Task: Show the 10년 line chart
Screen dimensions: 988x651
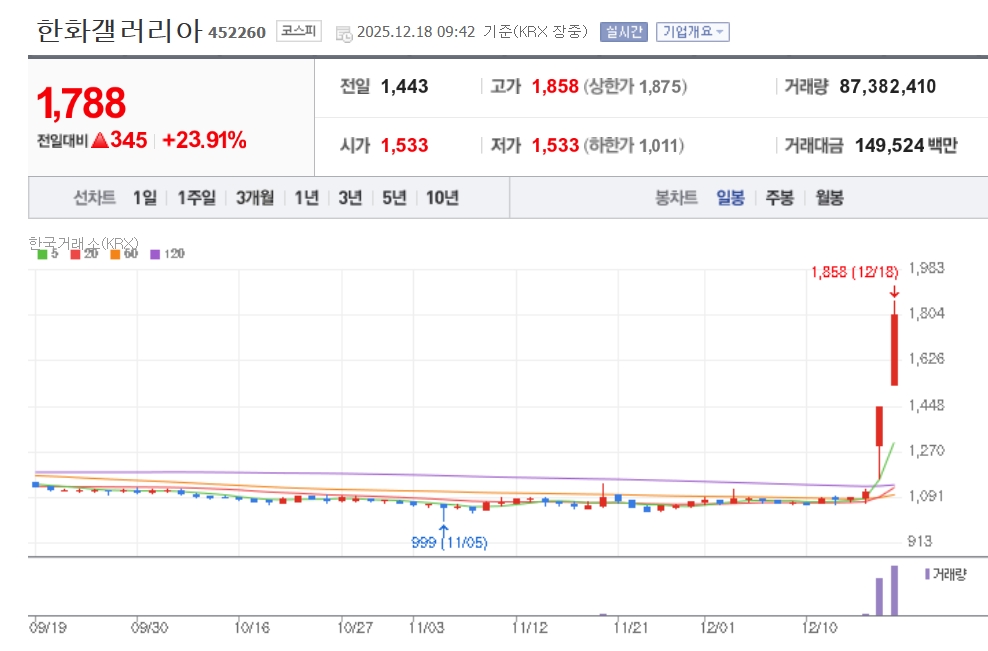Action: coord(441,198)
